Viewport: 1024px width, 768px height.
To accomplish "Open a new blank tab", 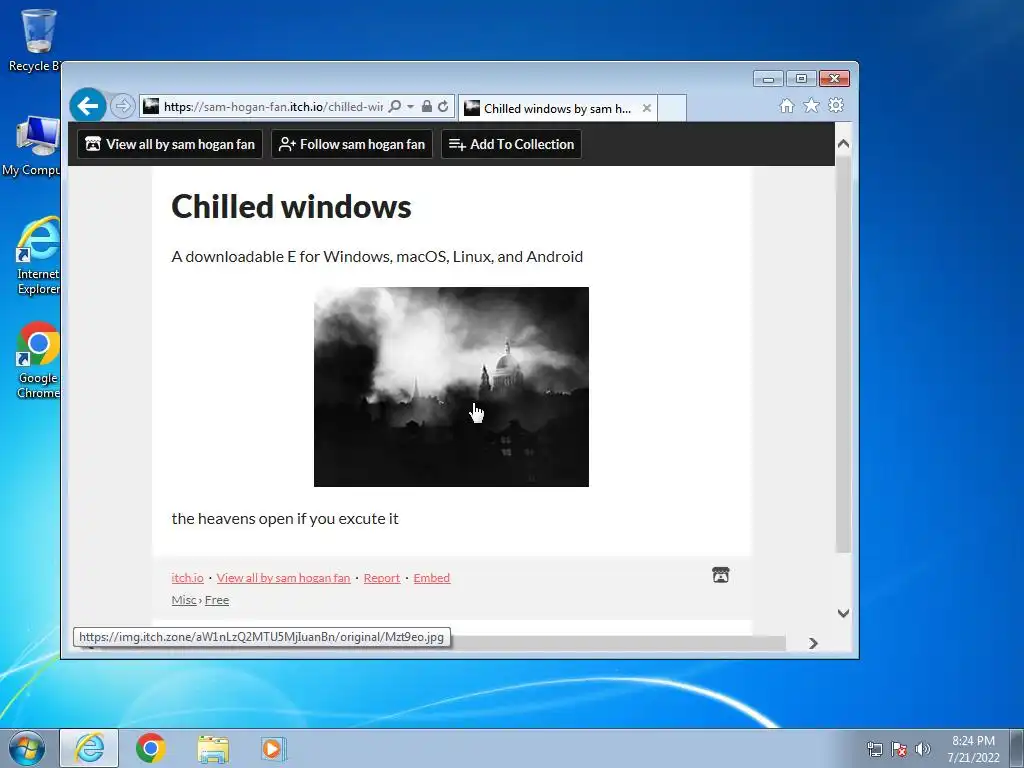I will (672, 108).
